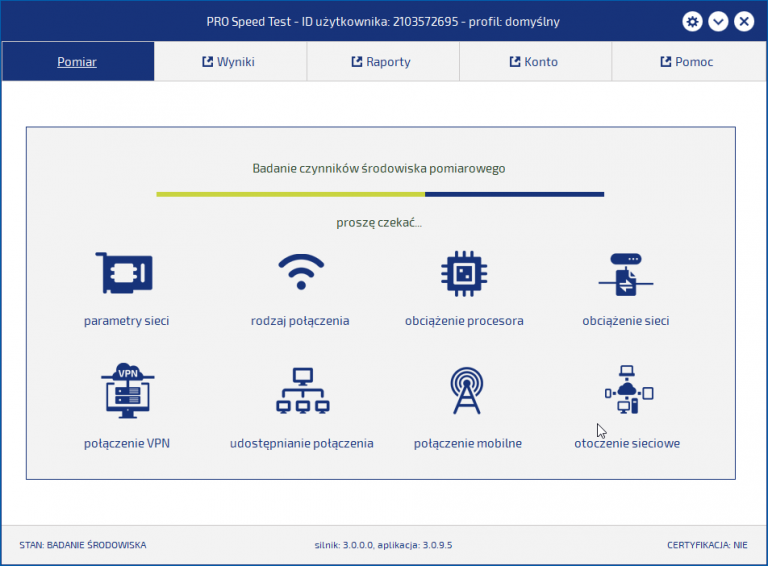768x566 pixels.
Task: Click the 'obciążenie sieci' transfer icon
Action: point(626,273)
